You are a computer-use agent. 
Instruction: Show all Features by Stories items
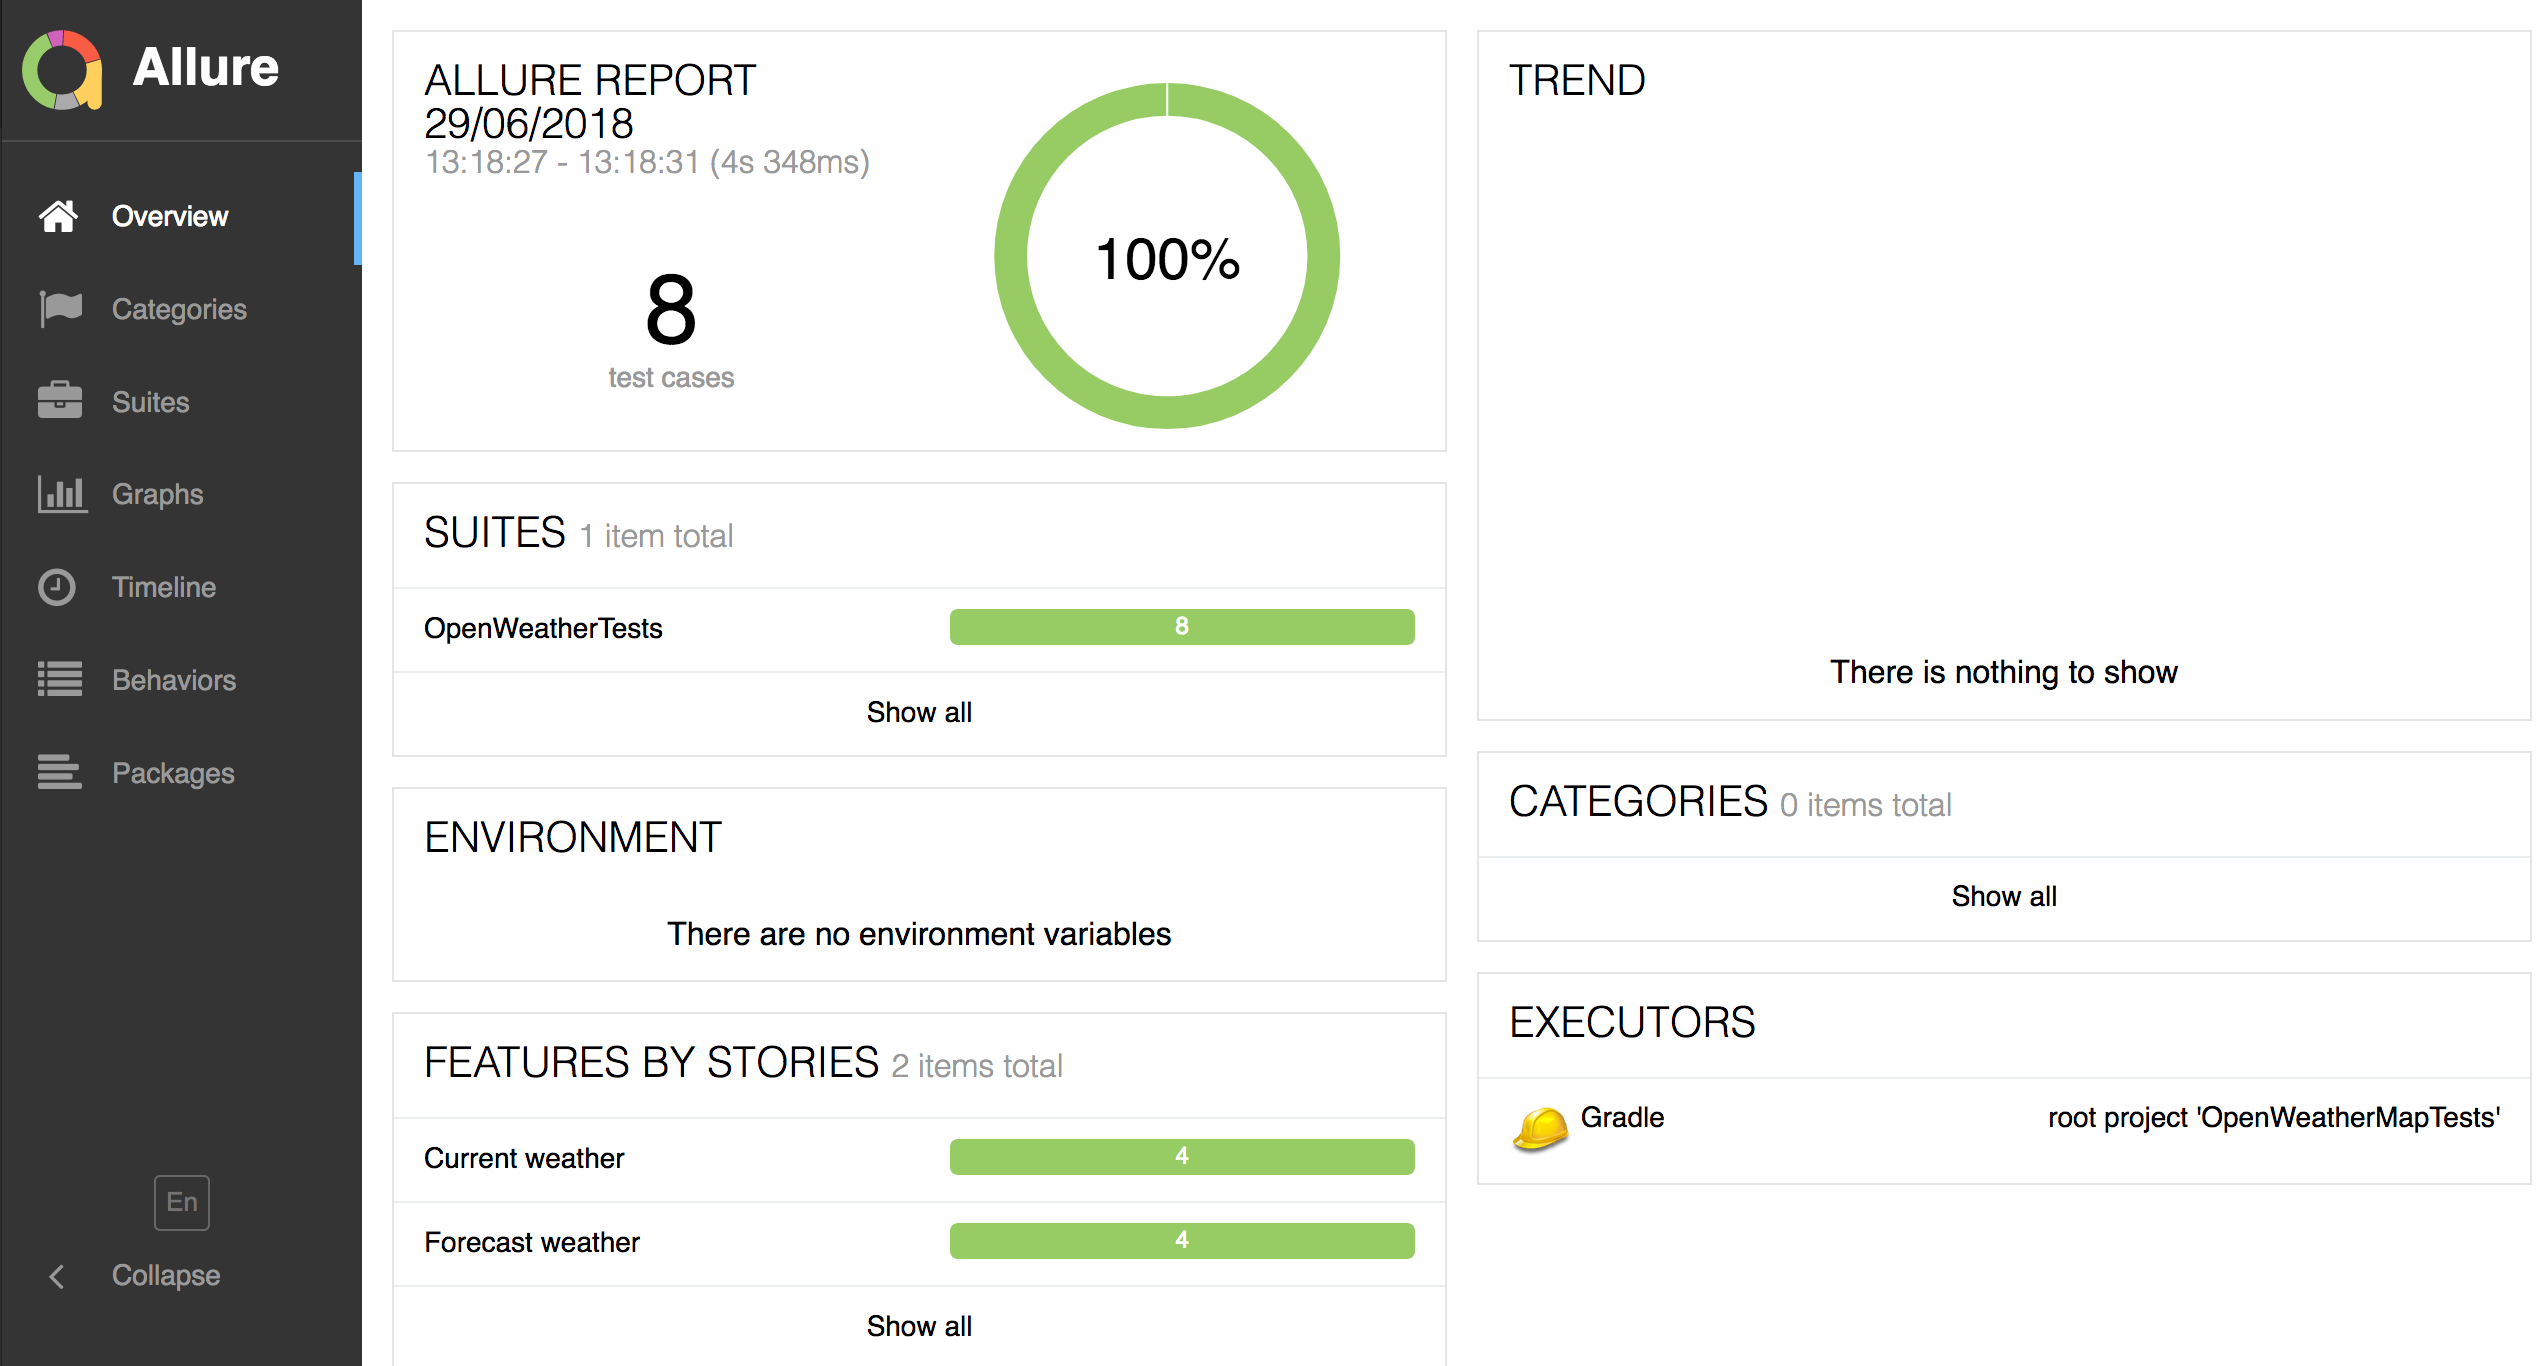919,1326
